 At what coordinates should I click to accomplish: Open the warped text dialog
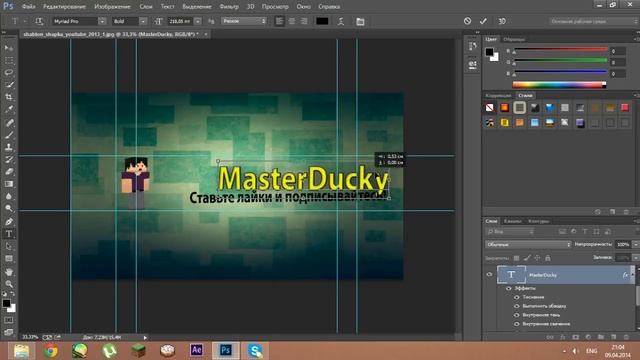[341, 21]
